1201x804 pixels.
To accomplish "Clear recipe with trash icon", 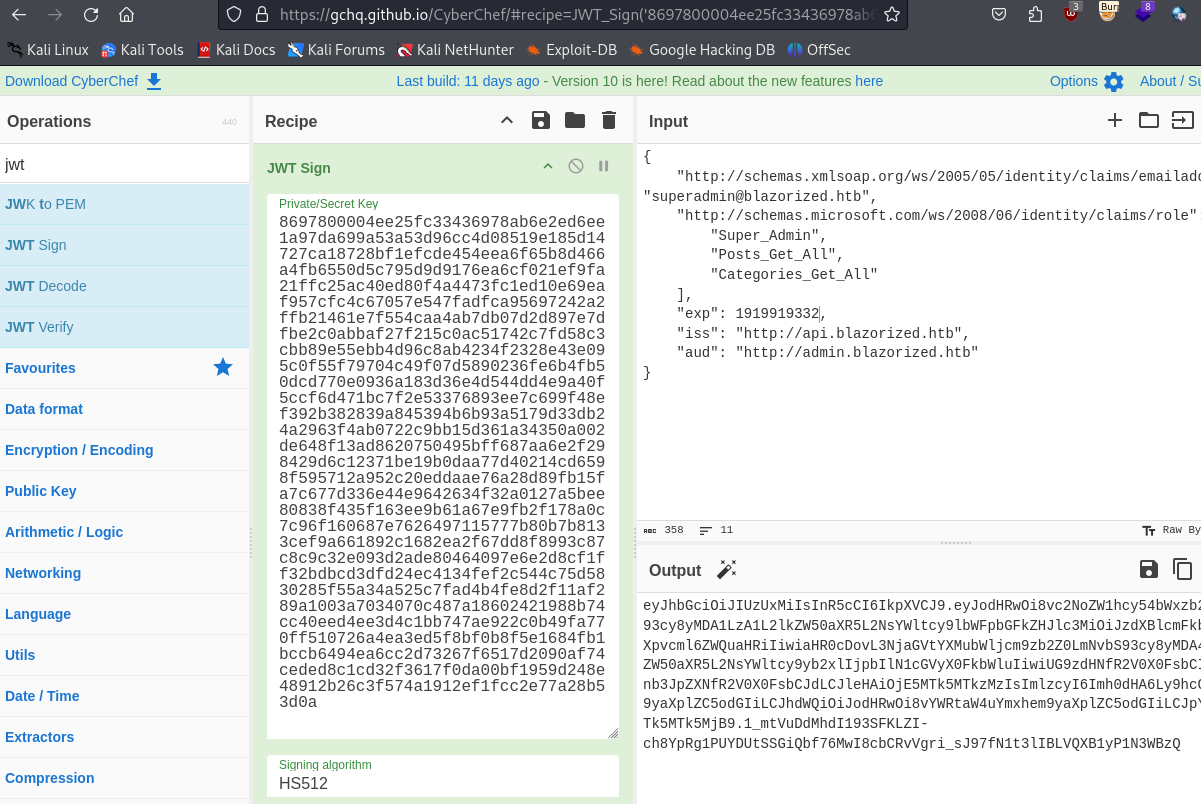I will click(x=608, y=121).
